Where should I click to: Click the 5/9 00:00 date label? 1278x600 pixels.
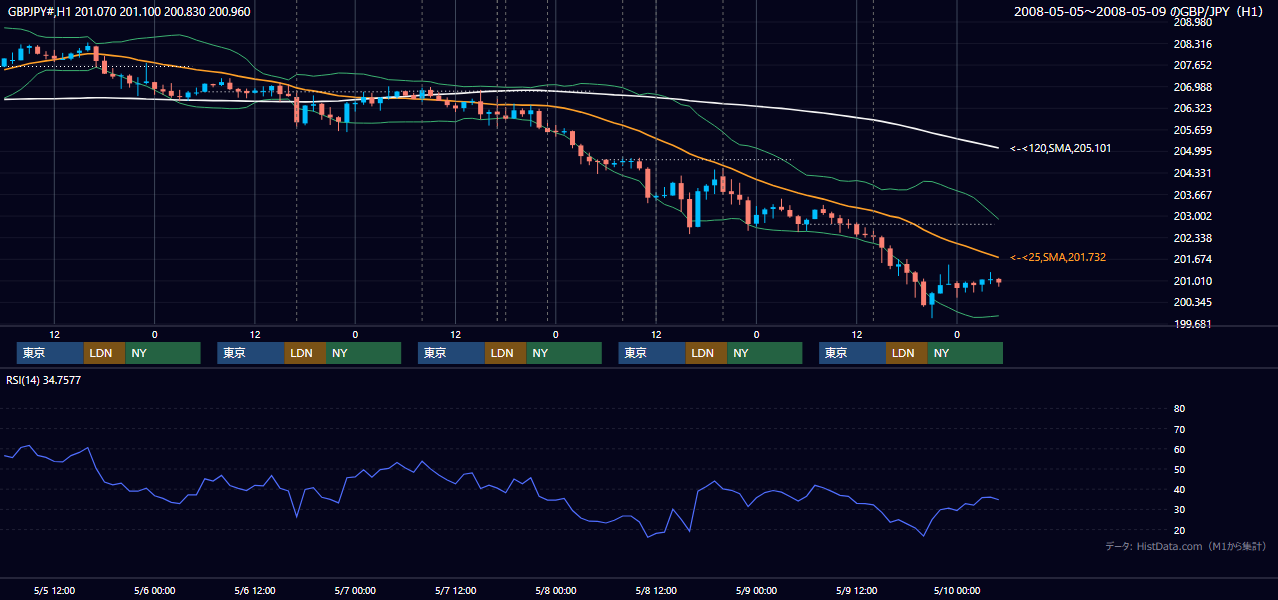(x=756, y=590)
